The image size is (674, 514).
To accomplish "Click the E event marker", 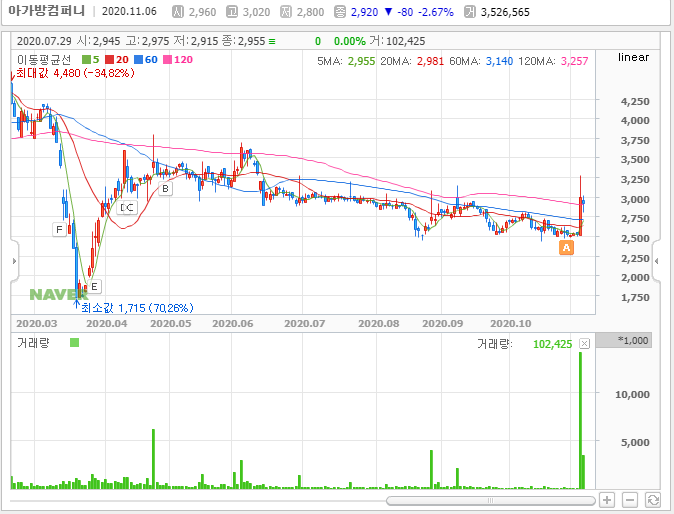I will point(94,287).
